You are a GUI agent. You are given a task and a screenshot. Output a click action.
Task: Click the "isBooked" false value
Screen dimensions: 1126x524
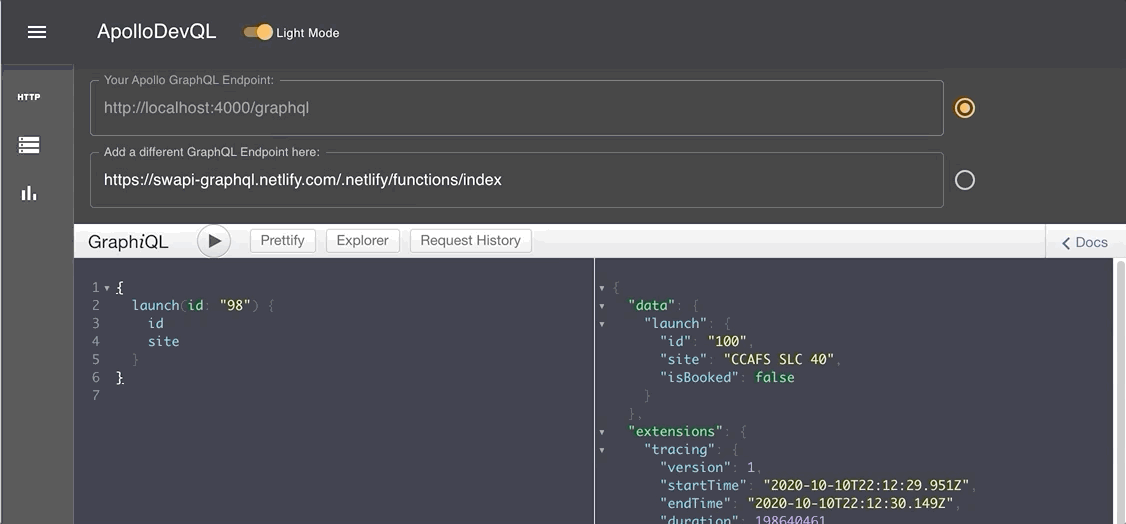click(x=774, y=378)
